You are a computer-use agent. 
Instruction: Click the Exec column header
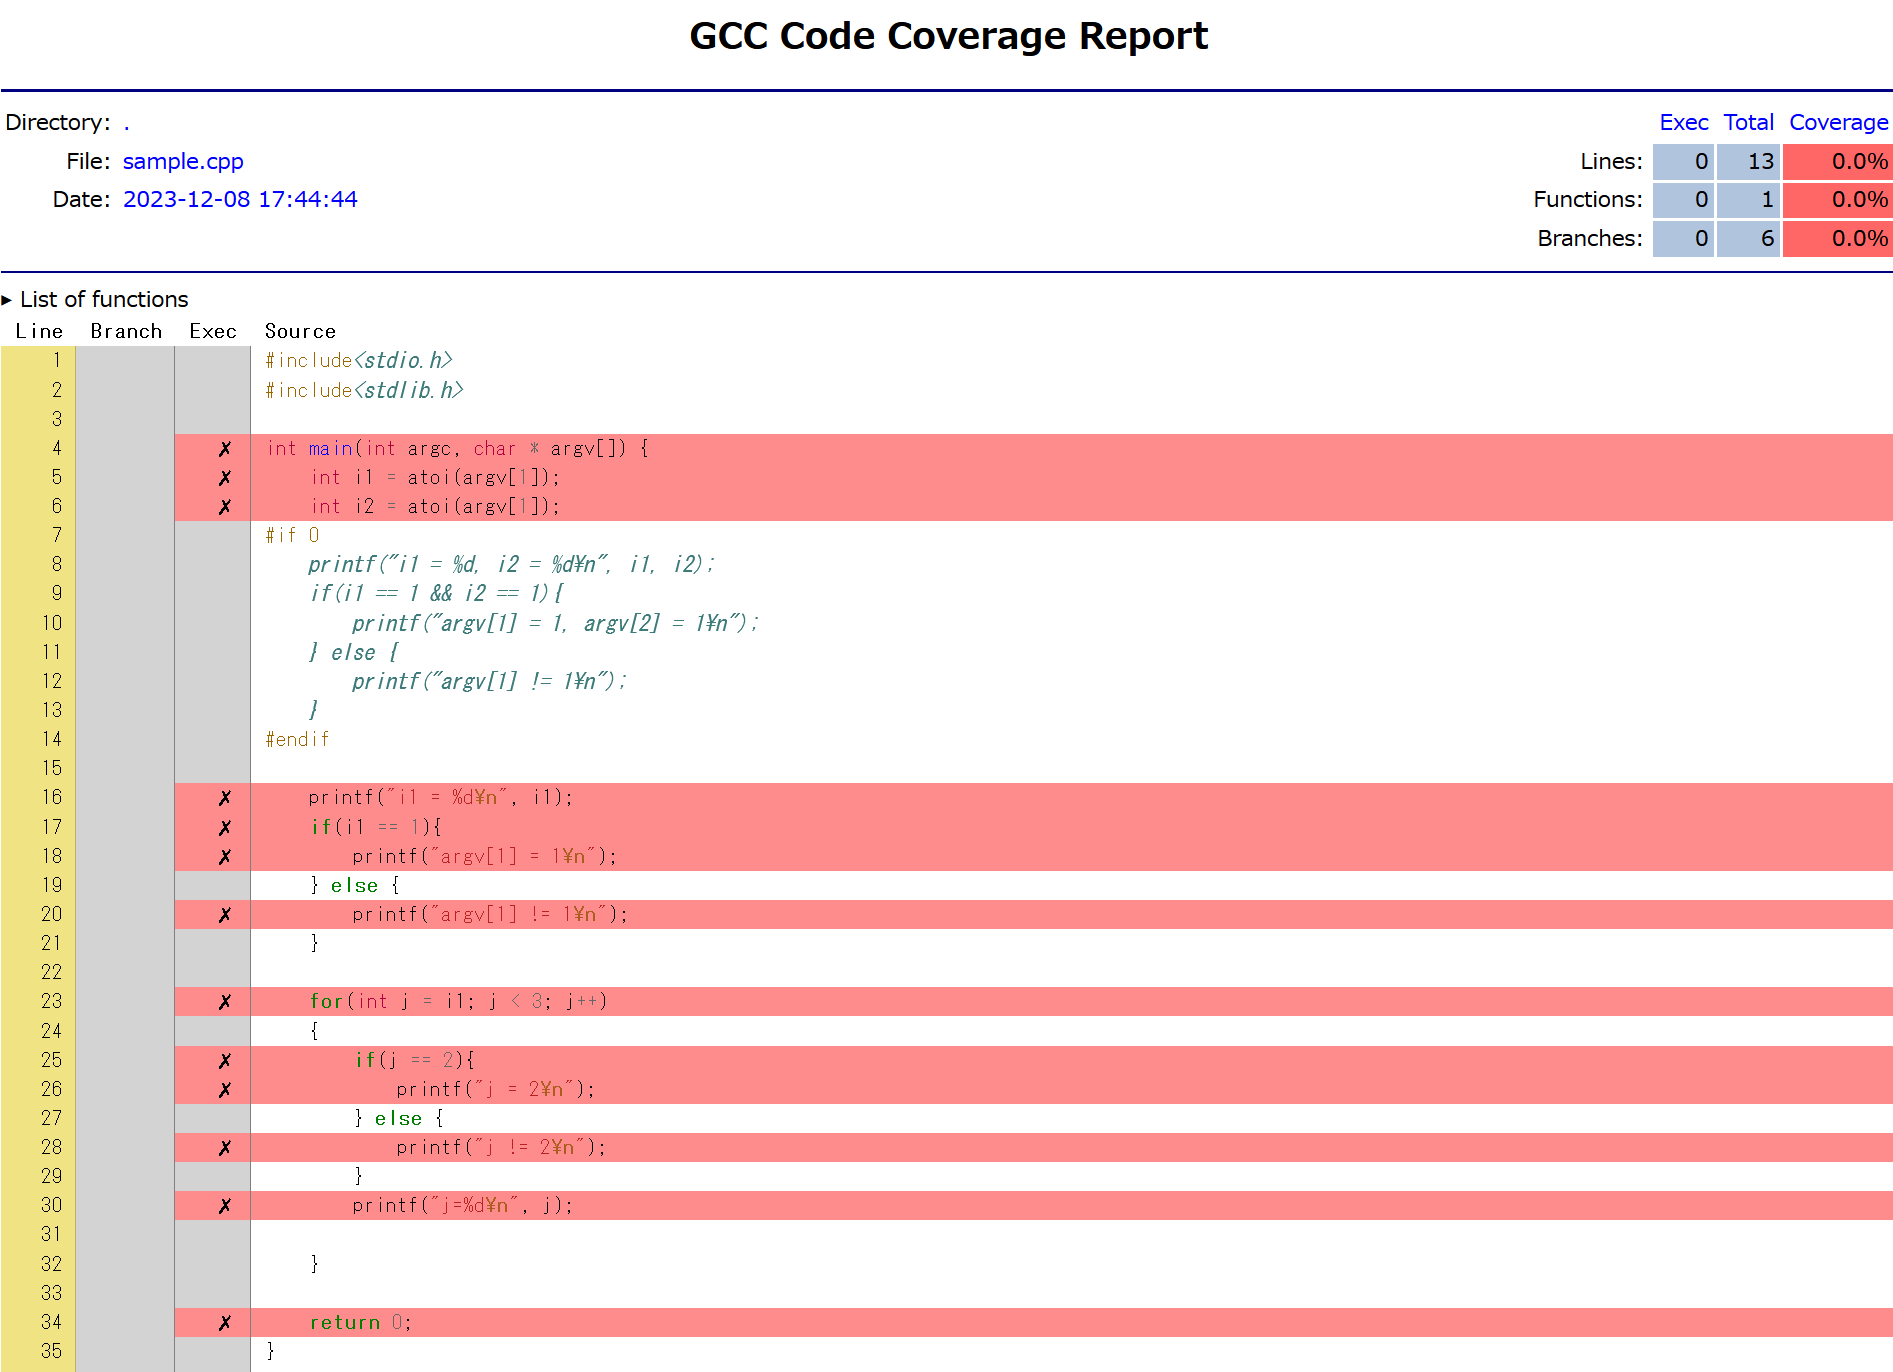1683,121
